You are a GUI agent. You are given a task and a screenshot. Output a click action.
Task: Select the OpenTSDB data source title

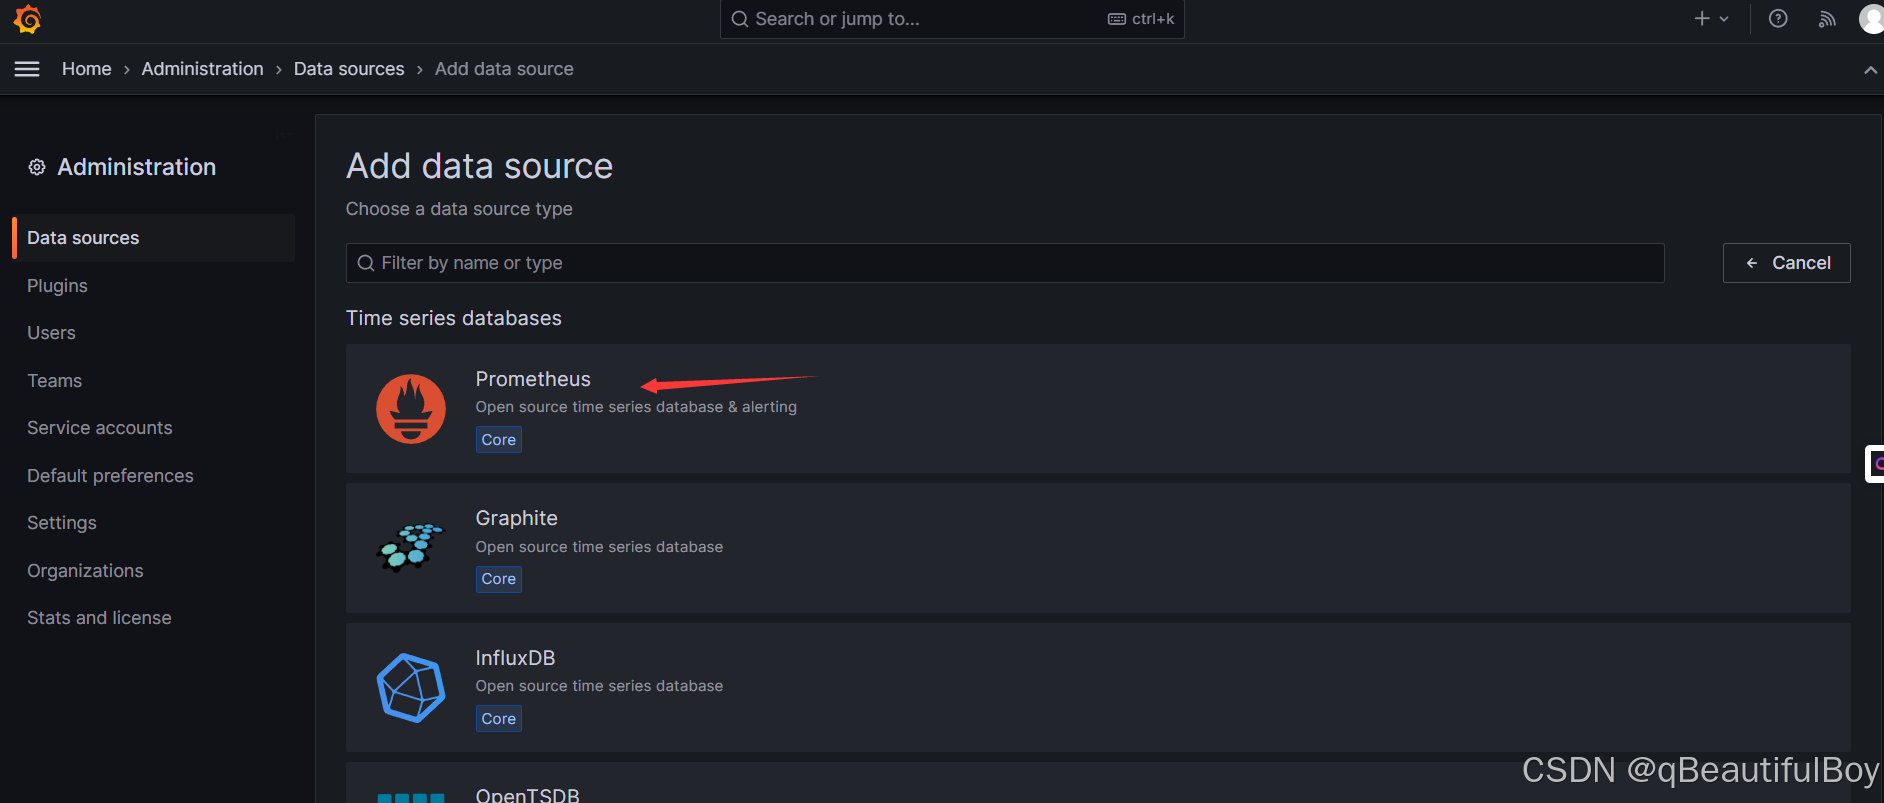(527, 795)
